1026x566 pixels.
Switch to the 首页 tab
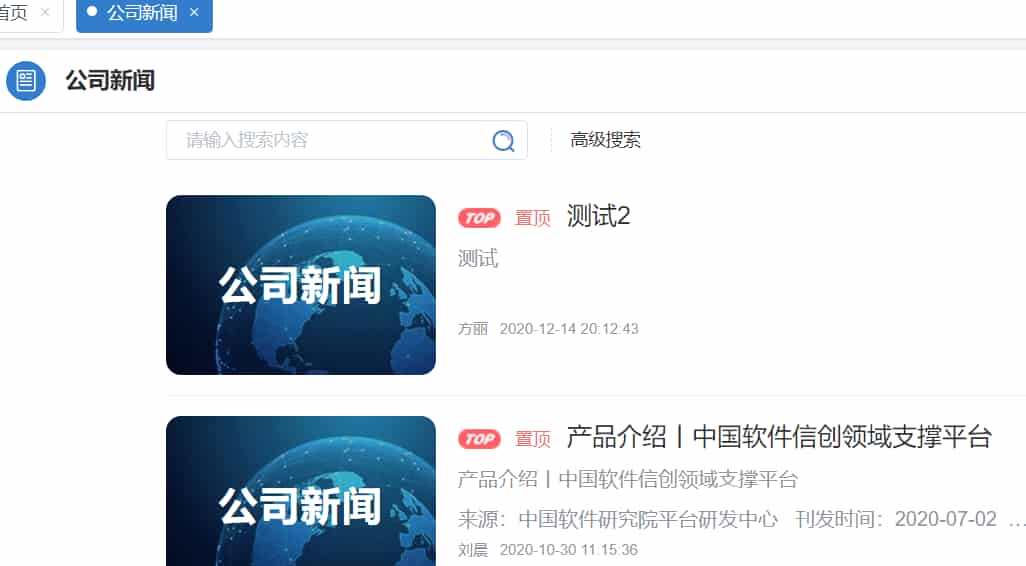[x=14, y=12]
